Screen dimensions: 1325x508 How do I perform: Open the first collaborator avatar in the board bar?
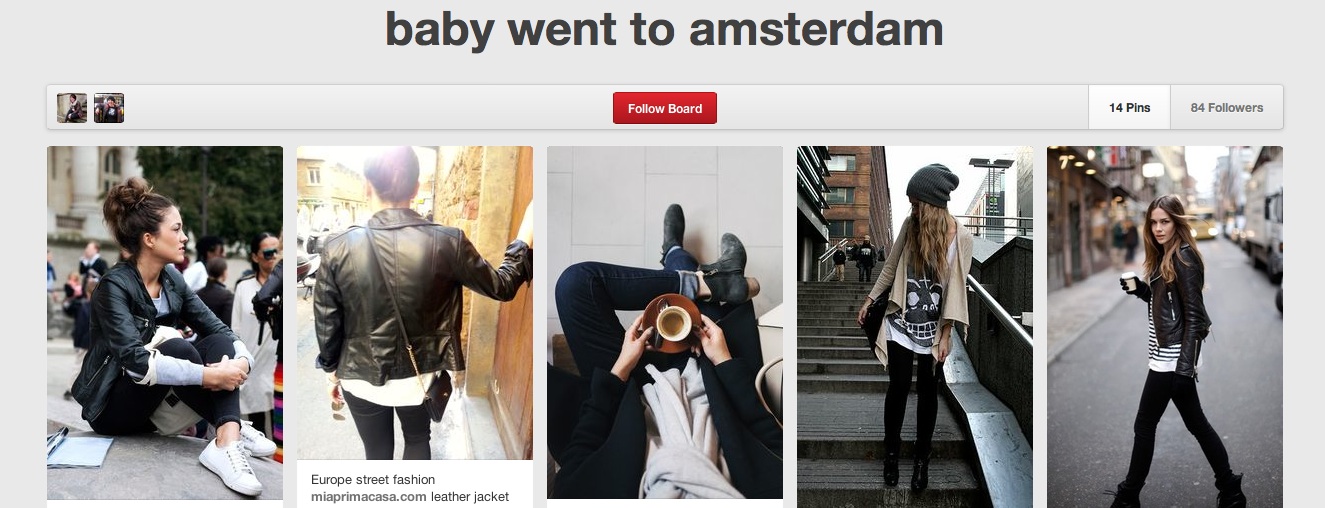[x=72, y=108]
